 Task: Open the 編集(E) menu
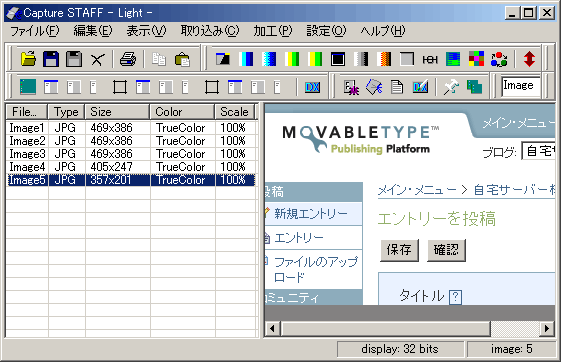point(93,31)
